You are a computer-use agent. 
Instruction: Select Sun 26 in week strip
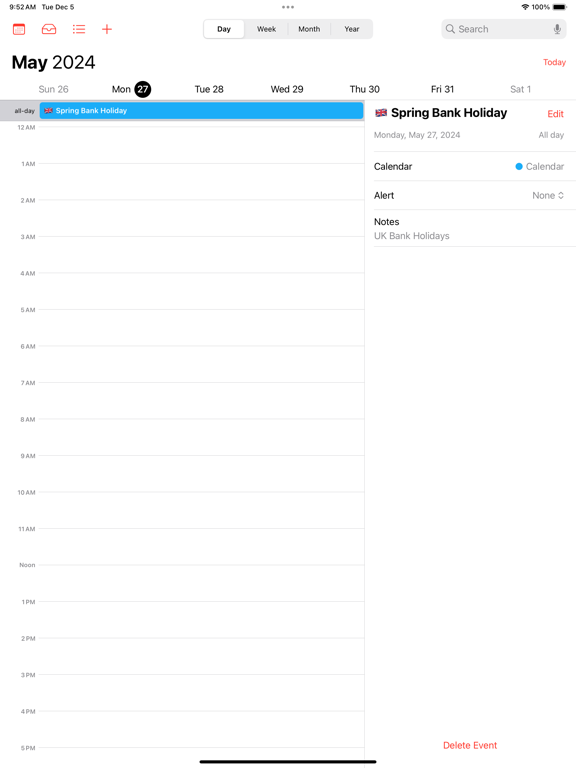tap(53, 89)
